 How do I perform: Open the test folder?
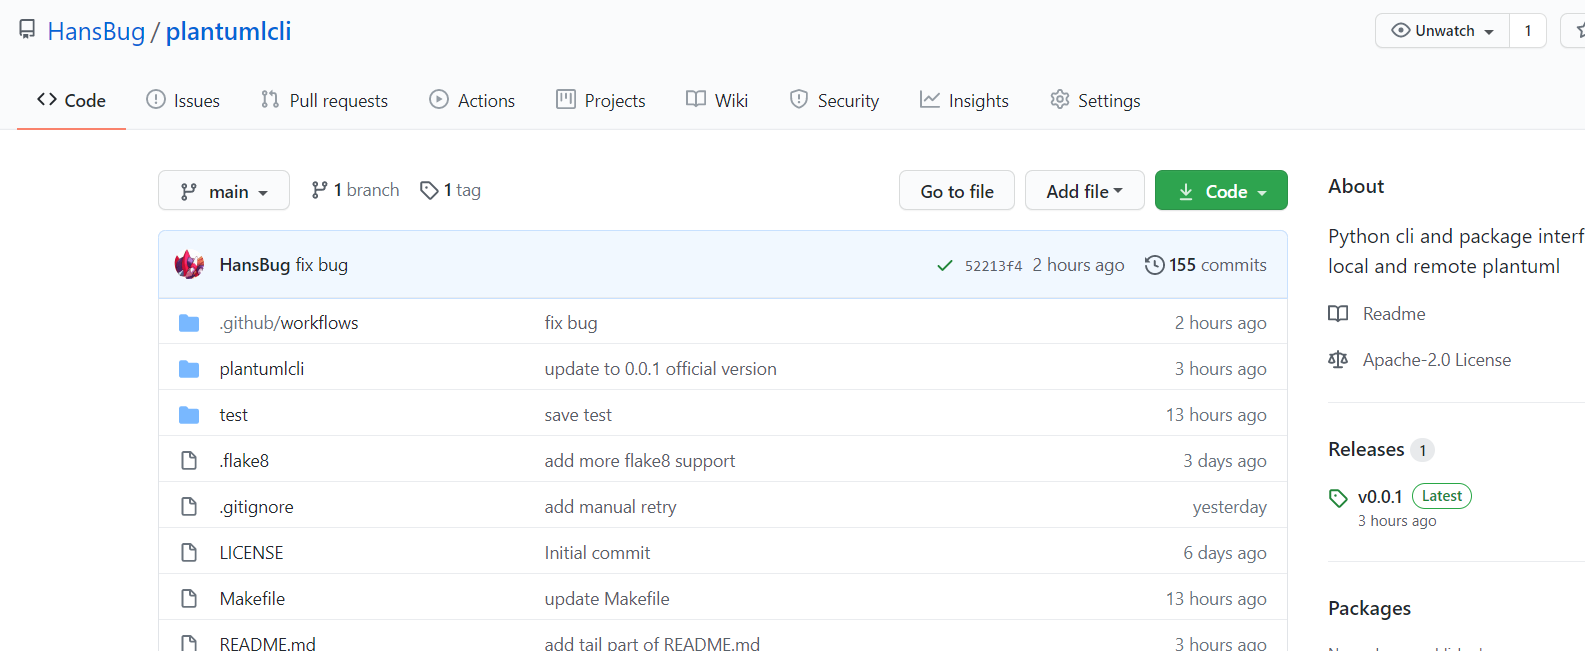234,415
